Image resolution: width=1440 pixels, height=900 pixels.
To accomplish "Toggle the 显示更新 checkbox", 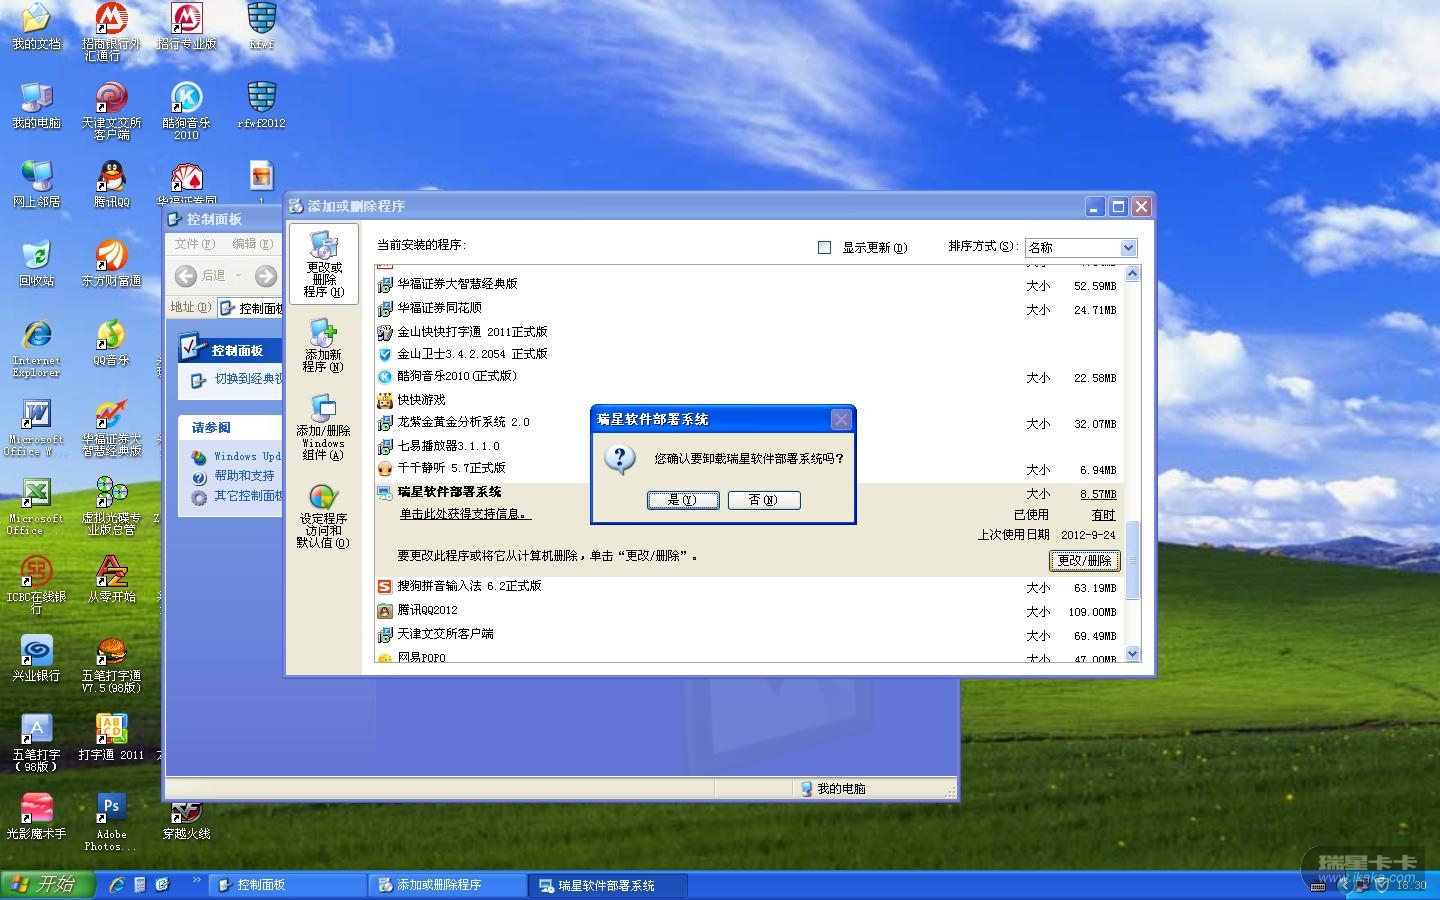I will (x=825, y=247).
